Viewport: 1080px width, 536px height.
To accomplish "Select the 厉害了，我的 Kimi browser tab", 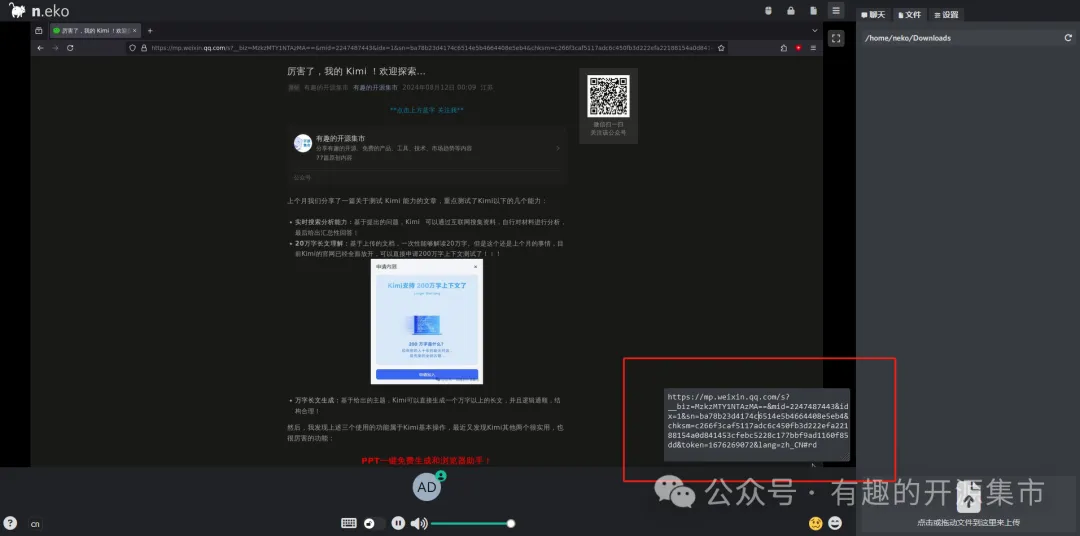I will tap(95, 30).
